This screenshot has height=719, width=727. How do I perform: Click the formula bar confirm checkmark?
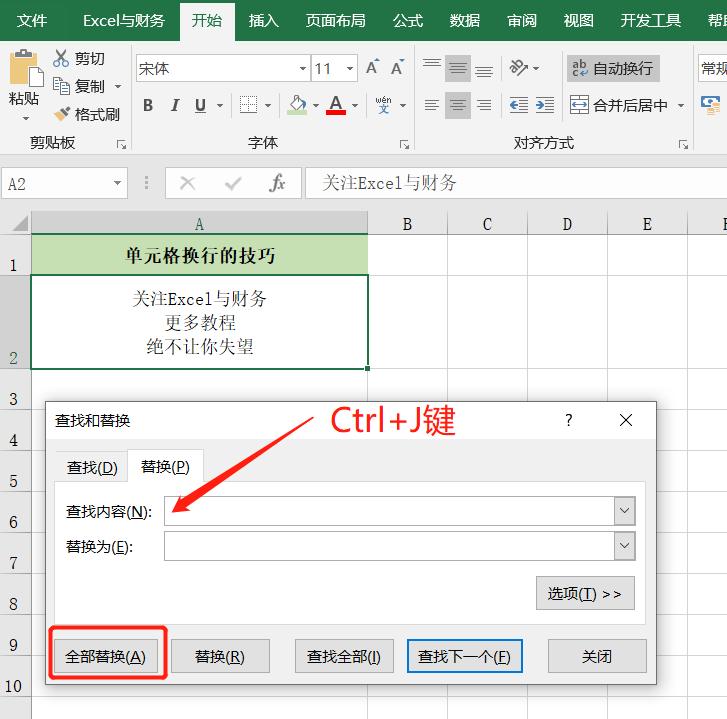click(x=233, y=184)
